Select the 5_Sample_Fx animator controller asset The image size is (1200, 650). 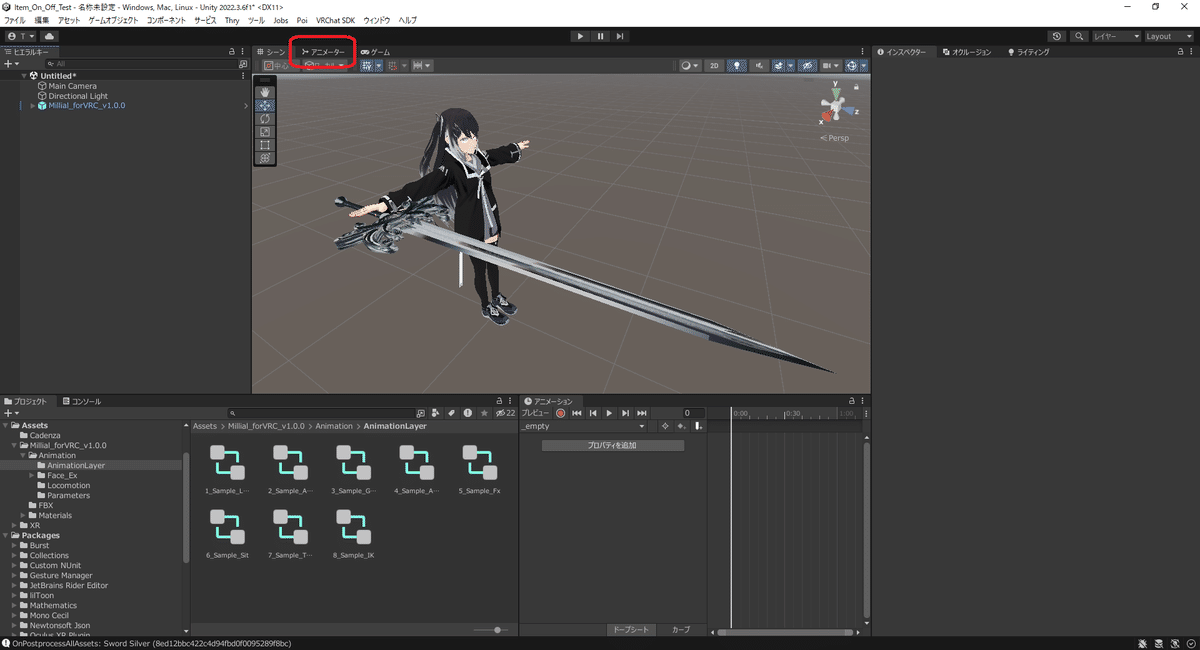482,470
